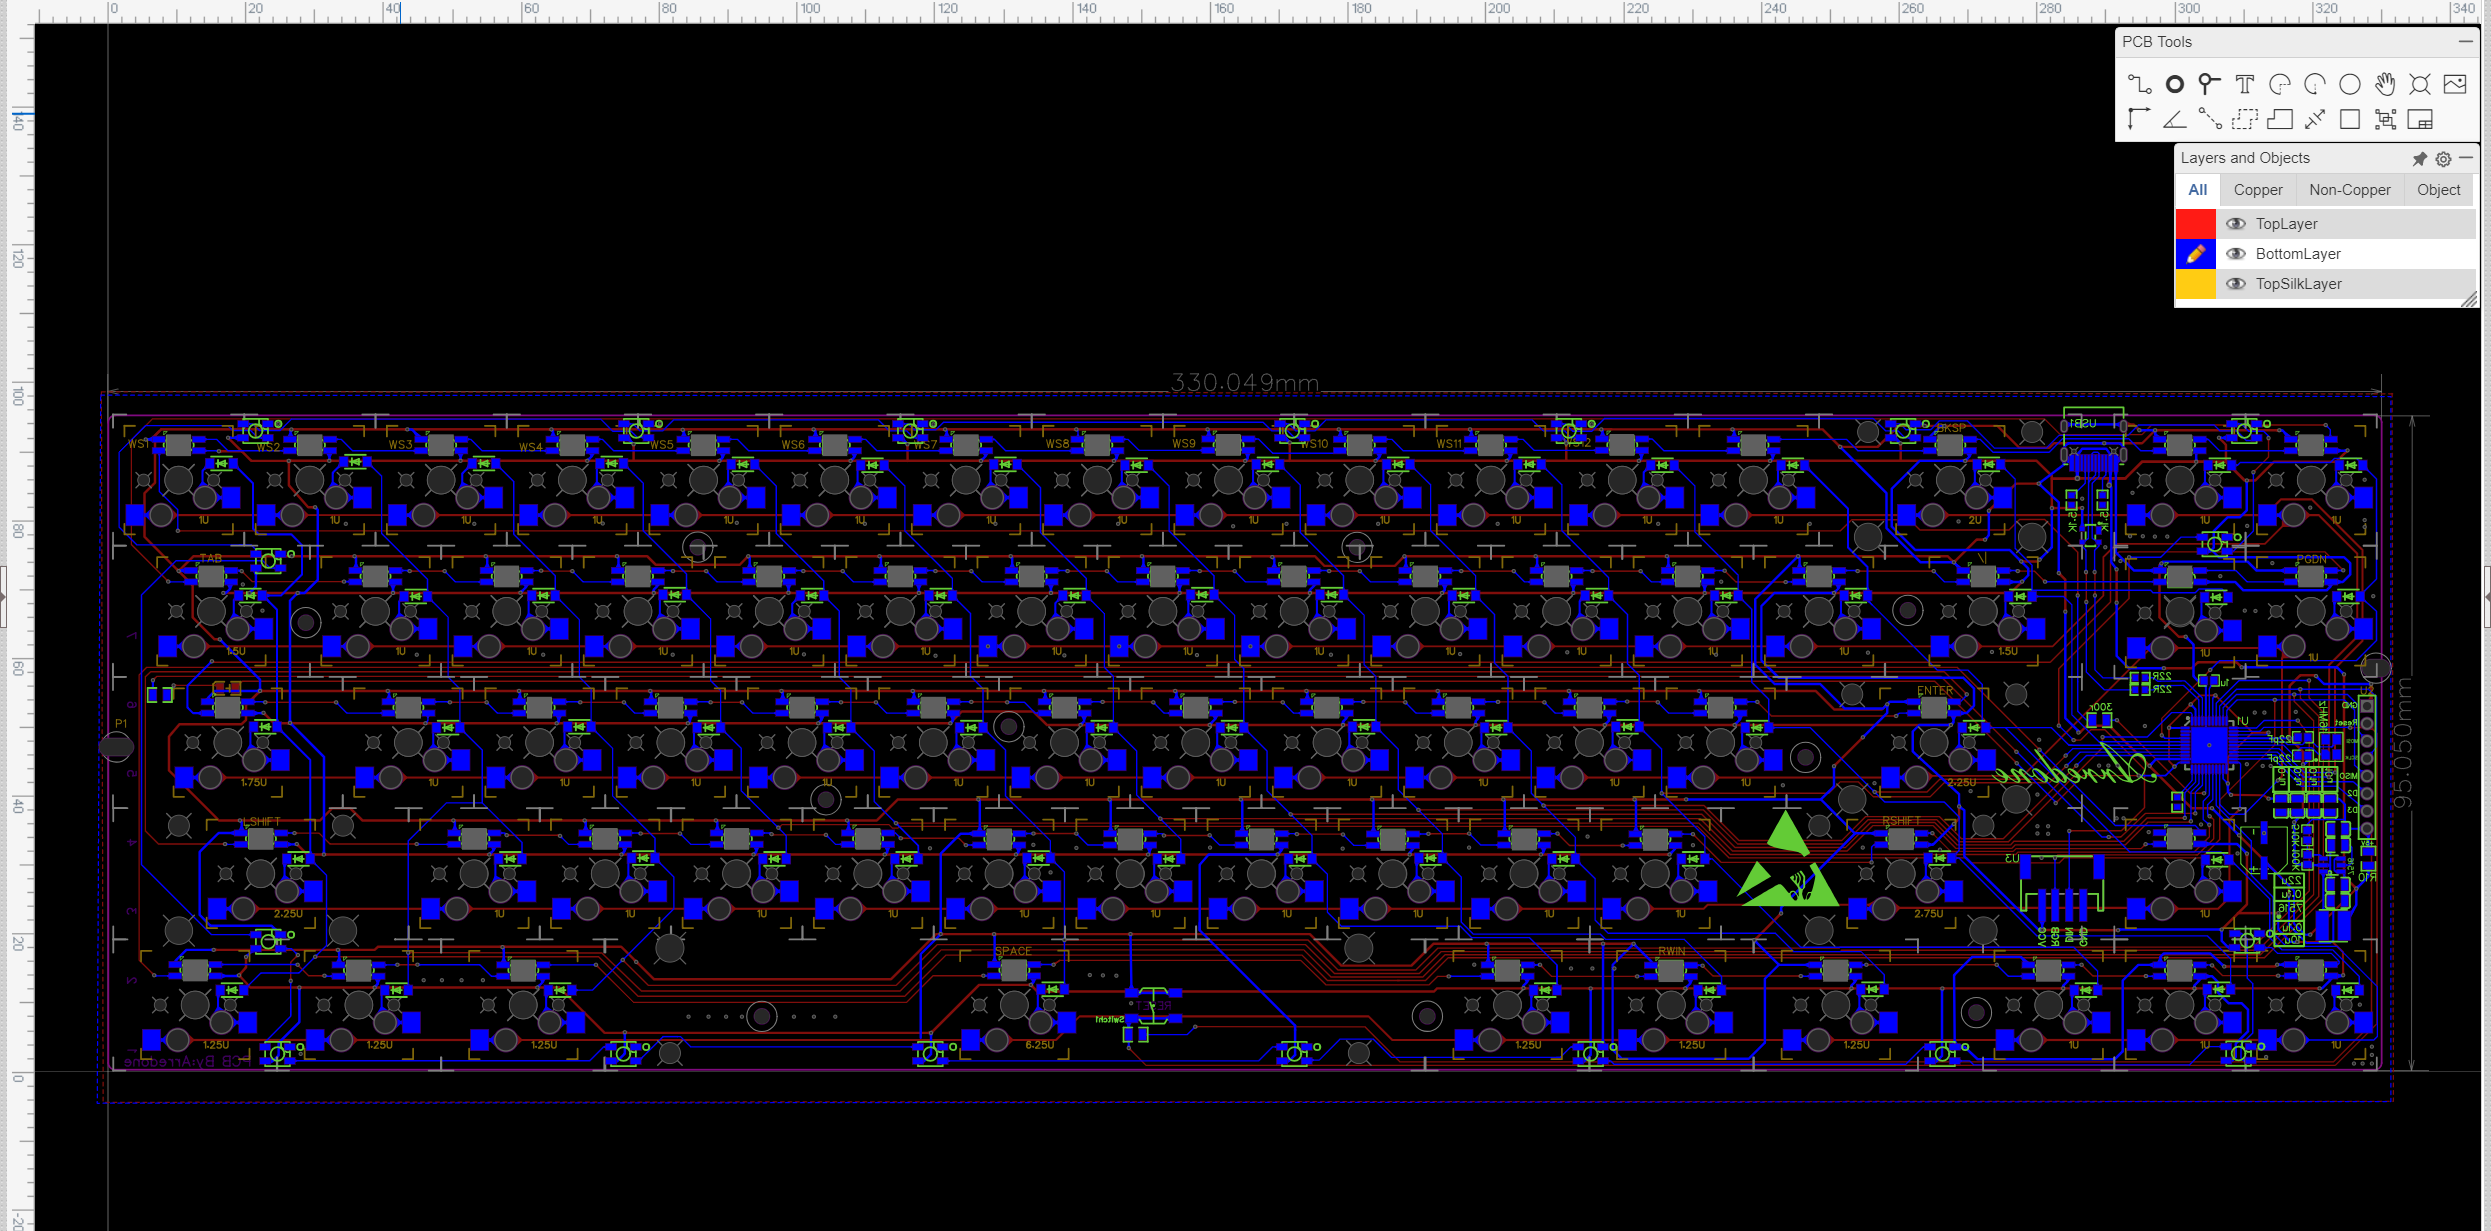
Task: Select the Copper Area tool
Action: (2245, 120)
